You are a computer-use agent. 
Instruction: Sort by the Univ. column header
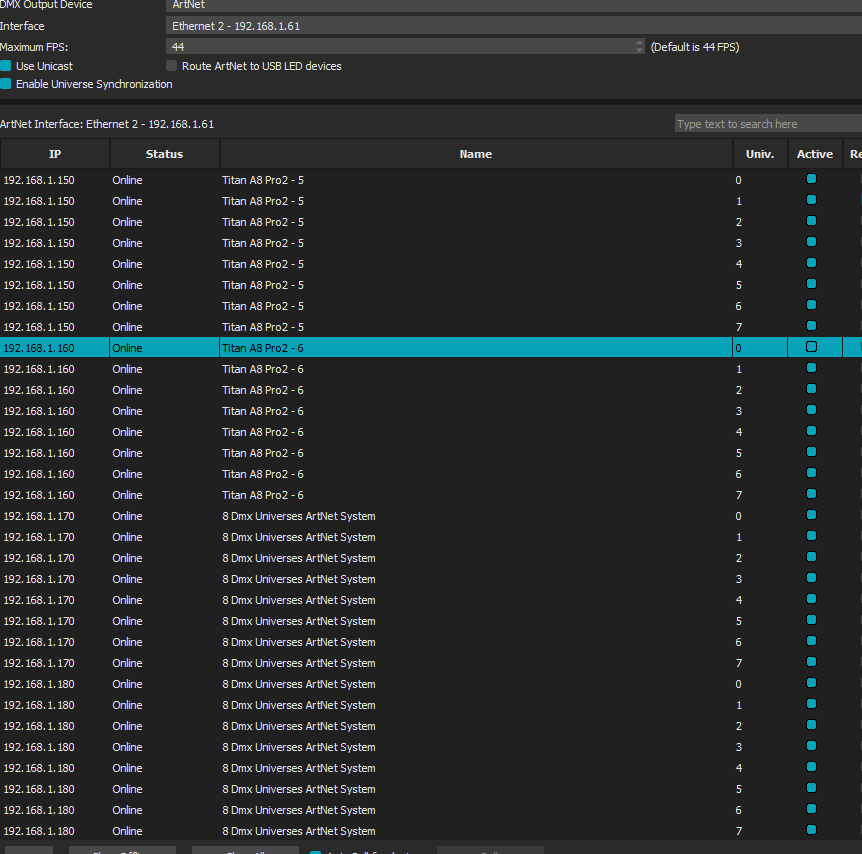tap(760, 154)
